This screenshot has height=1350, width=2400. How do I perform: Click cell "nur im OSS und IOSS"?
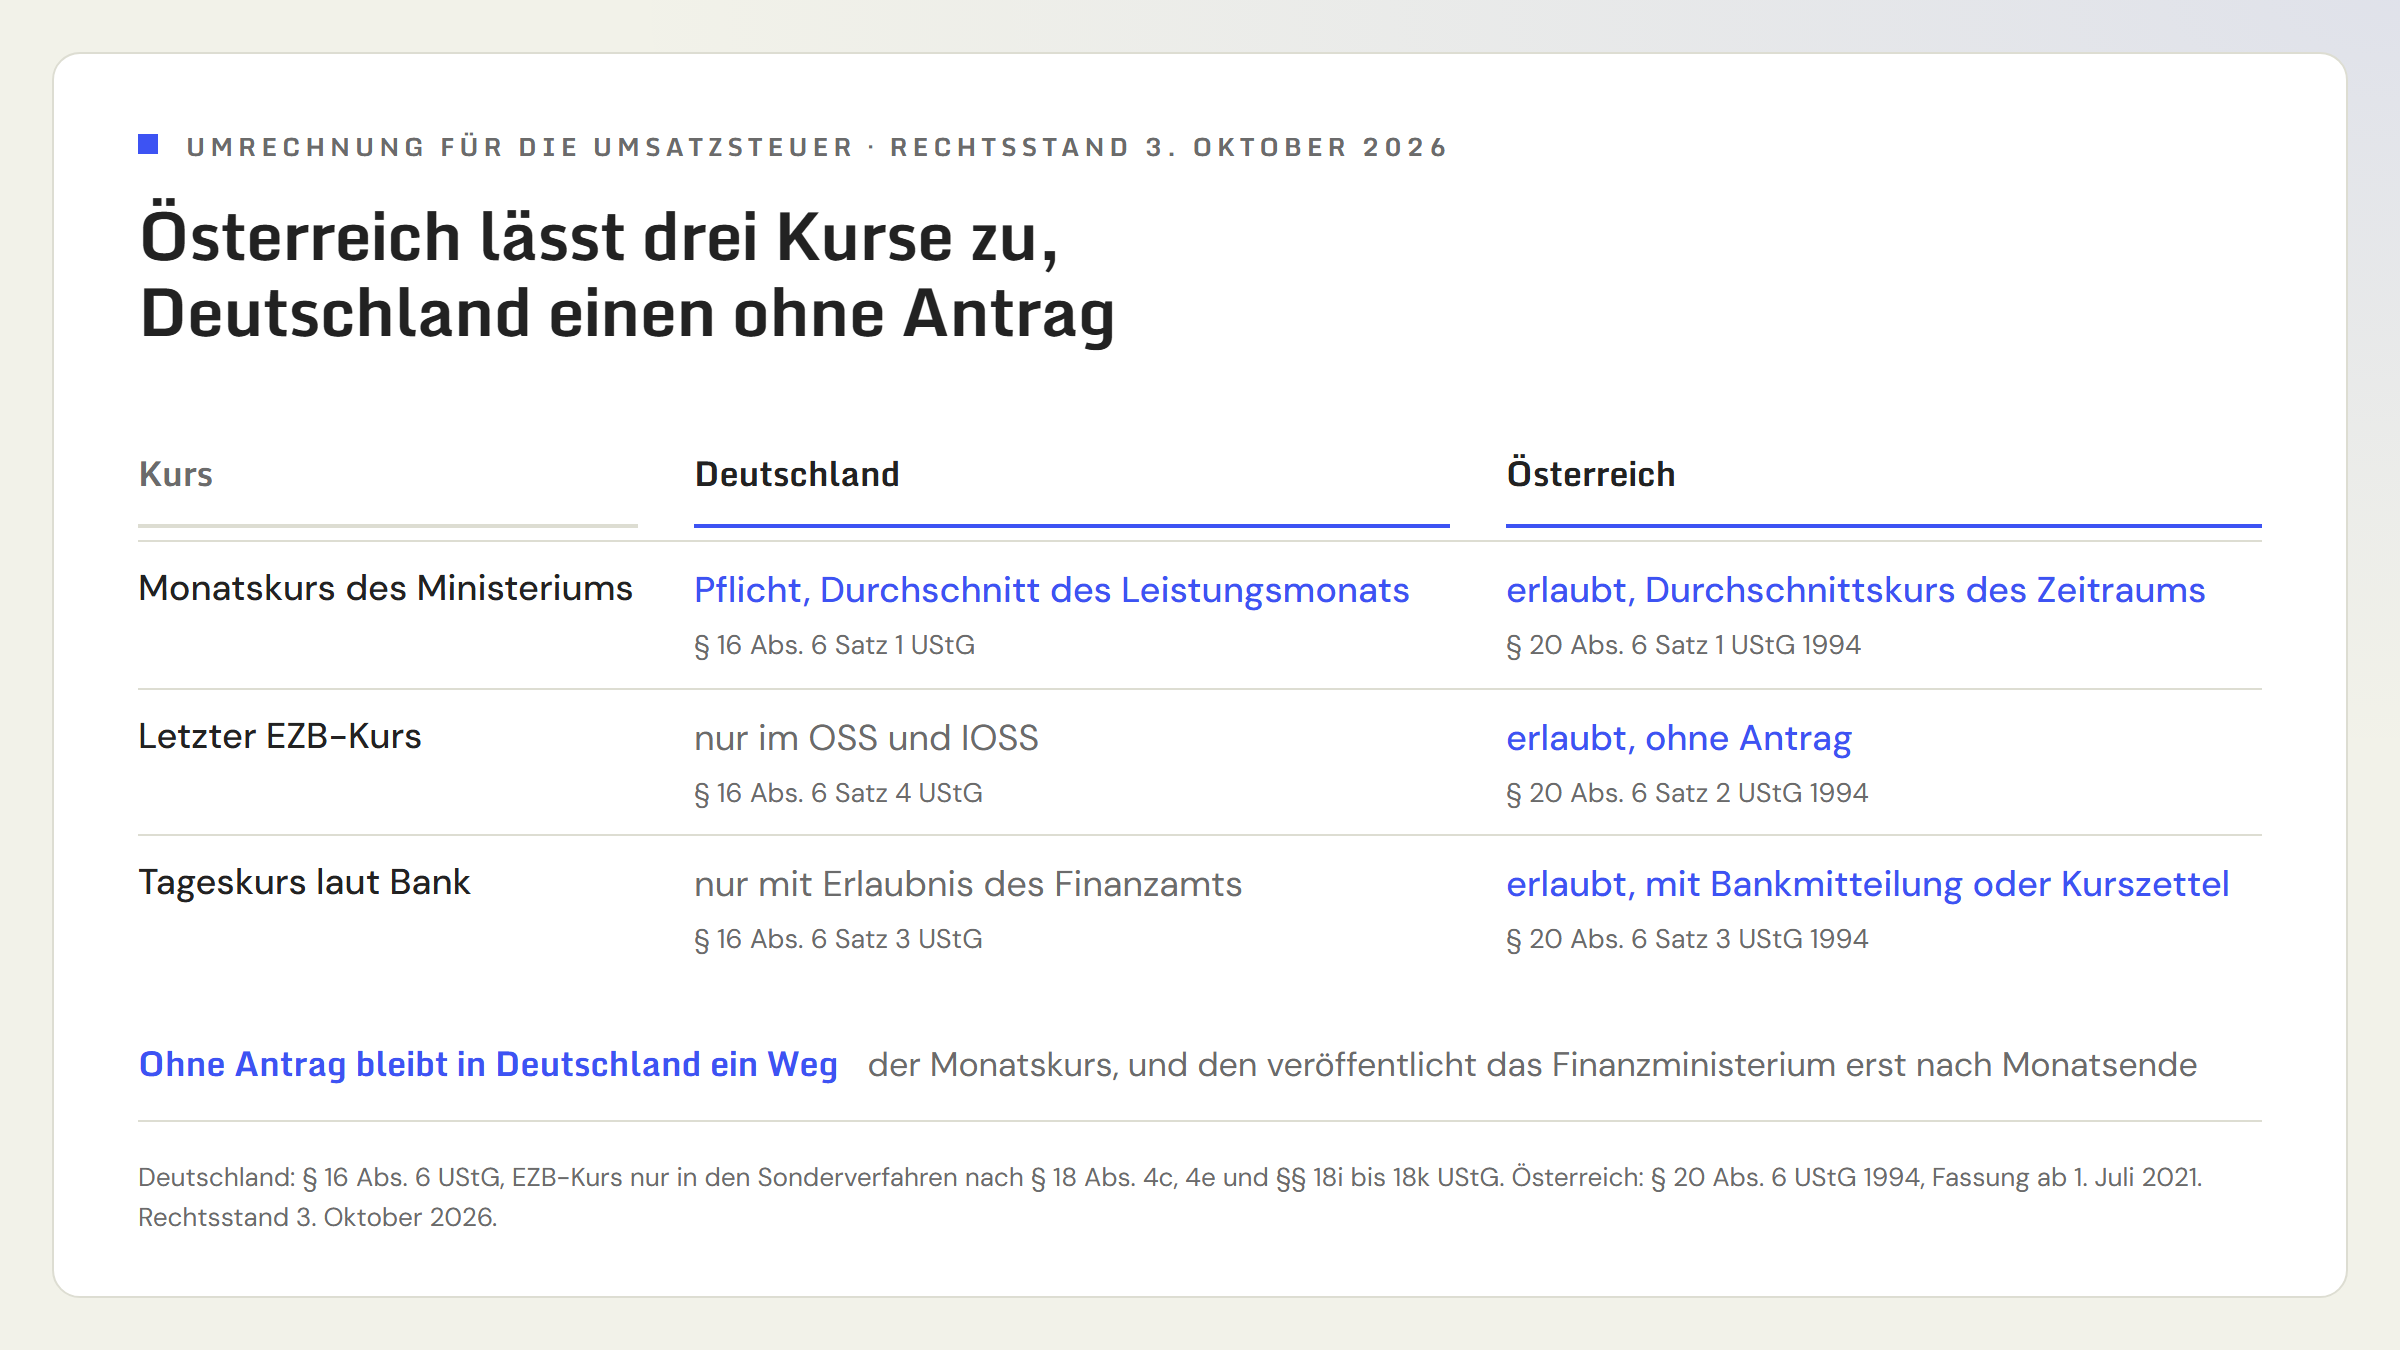(x=867, y=738)
